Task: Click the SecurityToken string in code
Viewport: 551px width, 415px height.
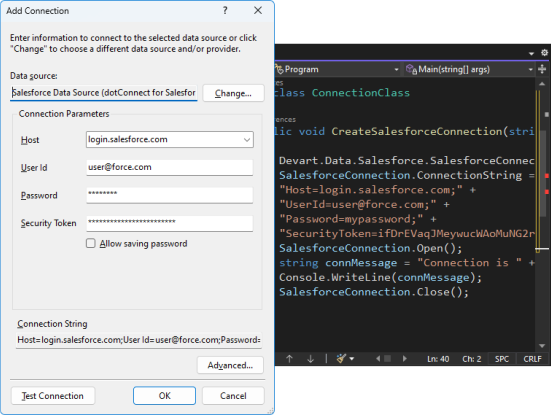Action: tap(407, 234)
